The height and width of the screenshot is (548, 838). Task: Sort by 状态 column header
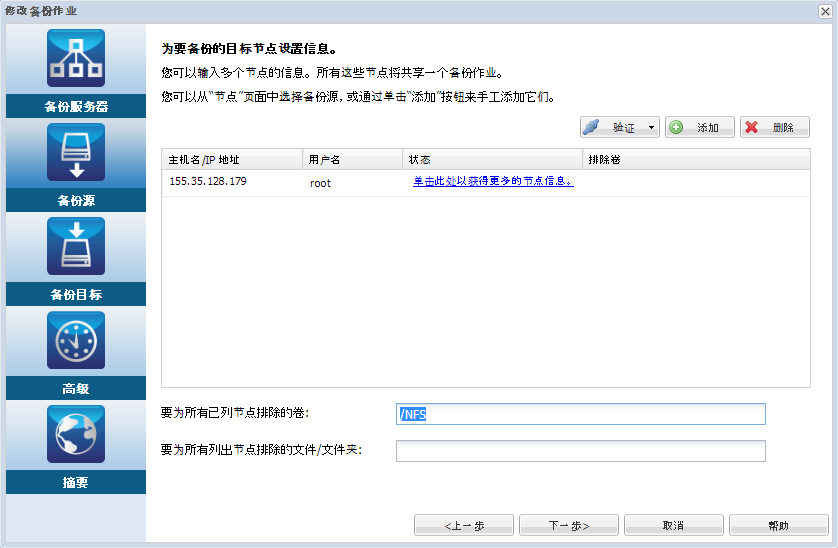[492, 159]
